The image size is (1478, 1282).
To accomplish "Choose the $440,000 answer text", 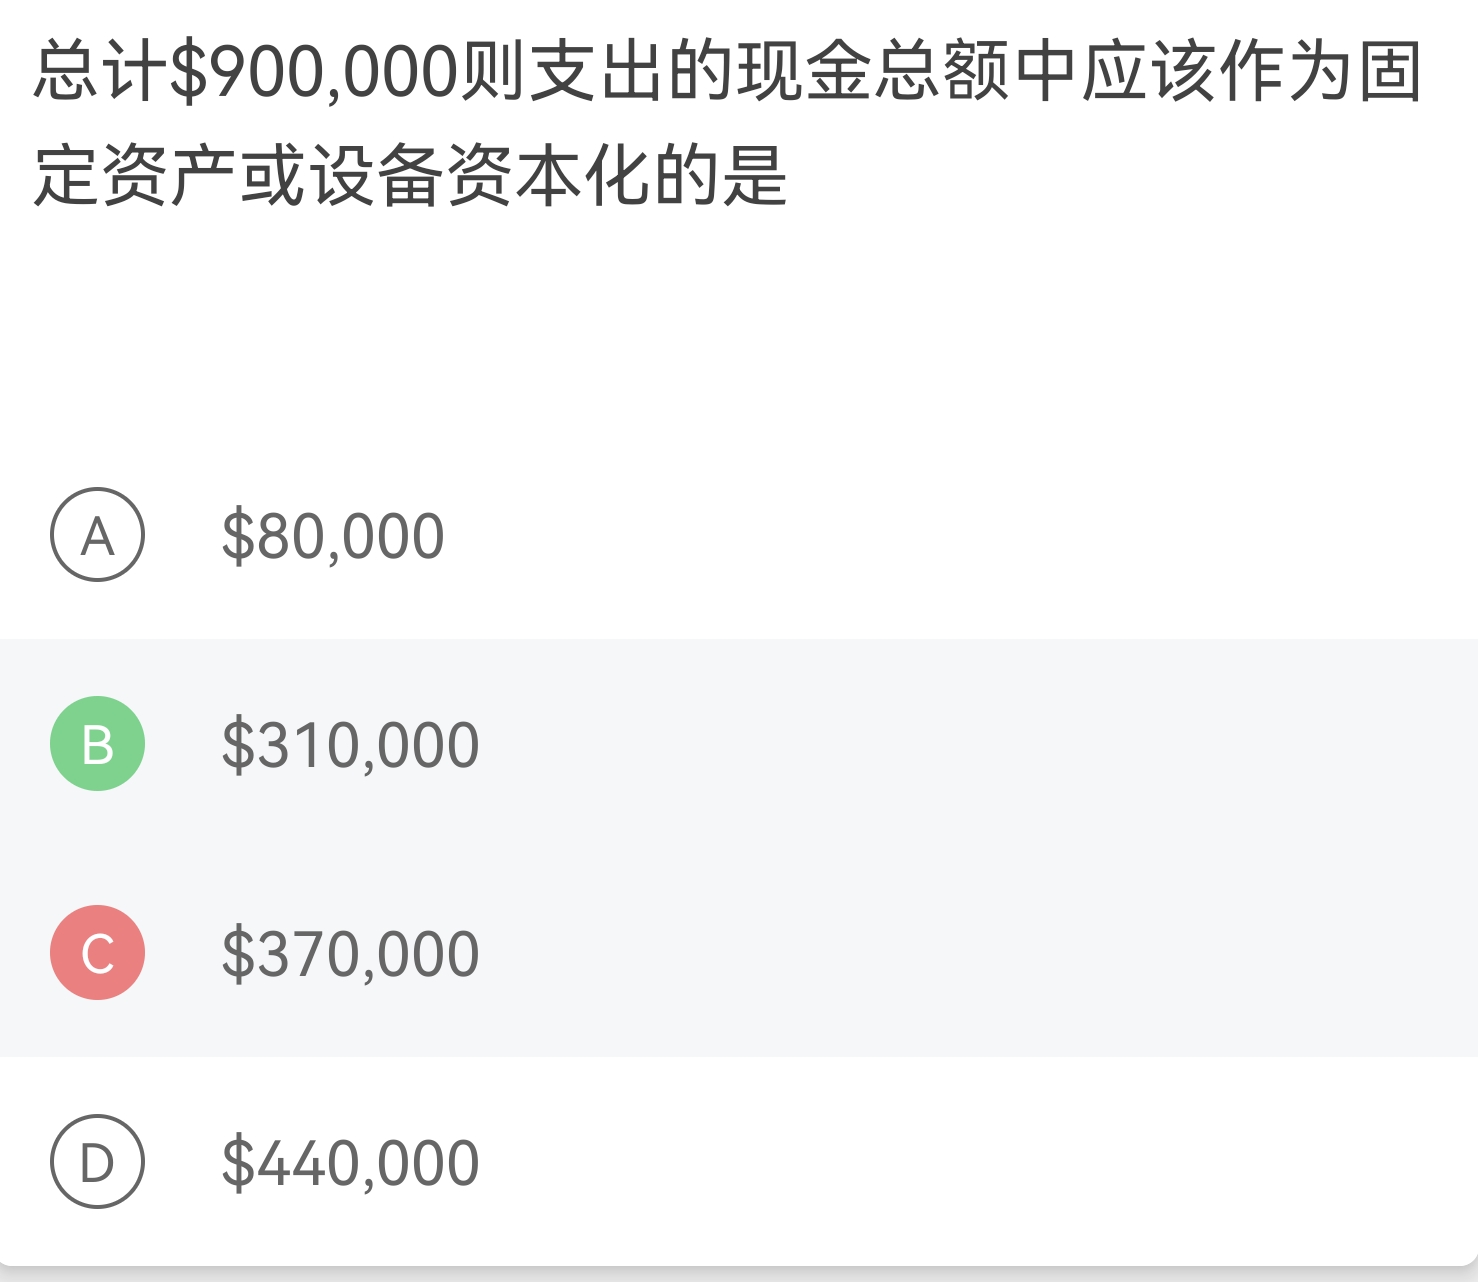I will 350,1163.
